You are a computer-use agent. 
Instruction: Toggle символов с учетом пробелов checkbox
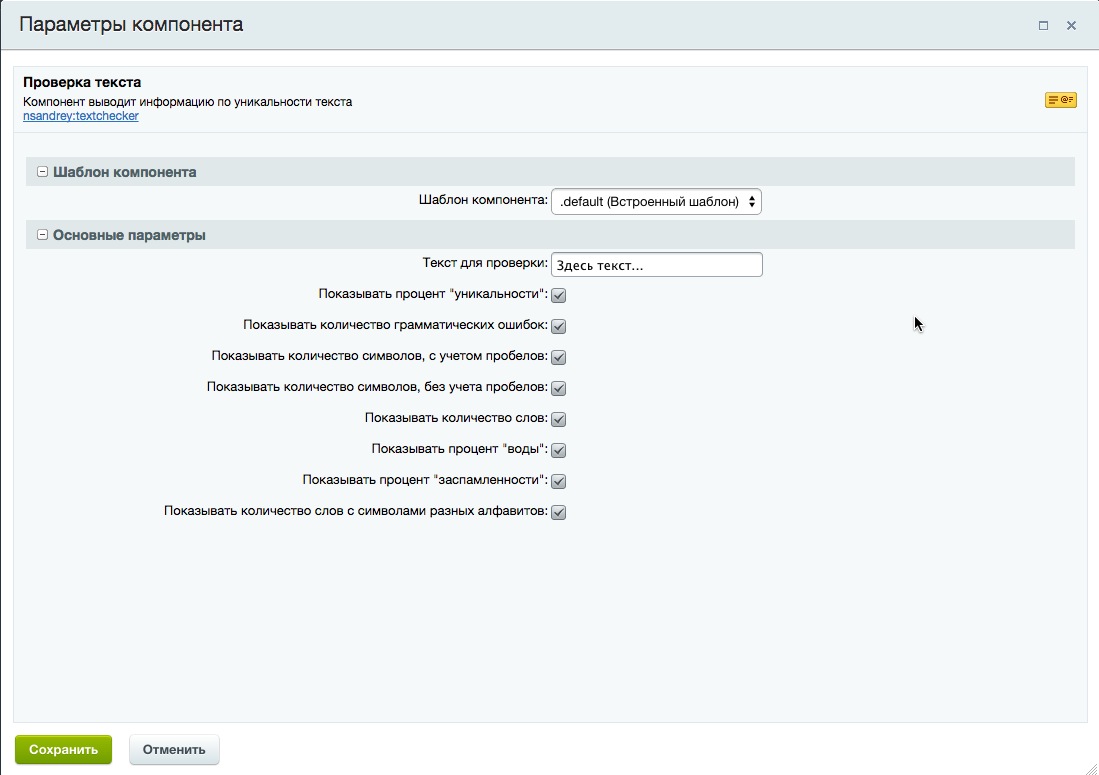[559, 357]
